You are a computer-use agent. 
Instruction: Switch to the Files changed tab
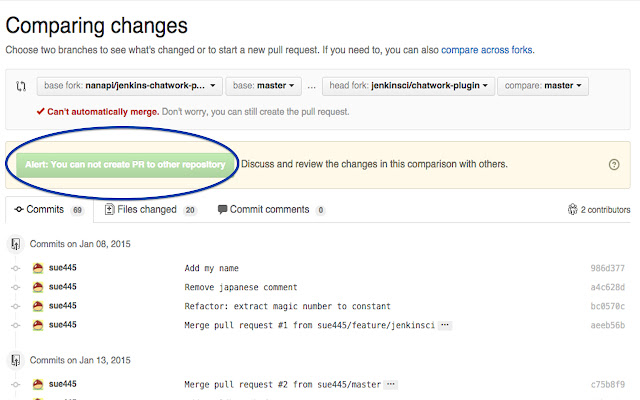coord(150,210)
